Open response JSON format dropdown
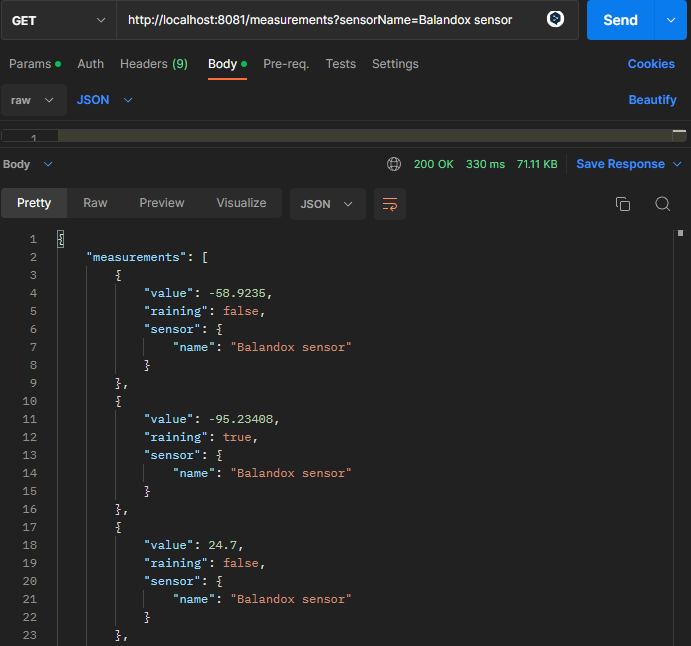The image size is (691, 646). pyautogui.click(x=327, y=204)
